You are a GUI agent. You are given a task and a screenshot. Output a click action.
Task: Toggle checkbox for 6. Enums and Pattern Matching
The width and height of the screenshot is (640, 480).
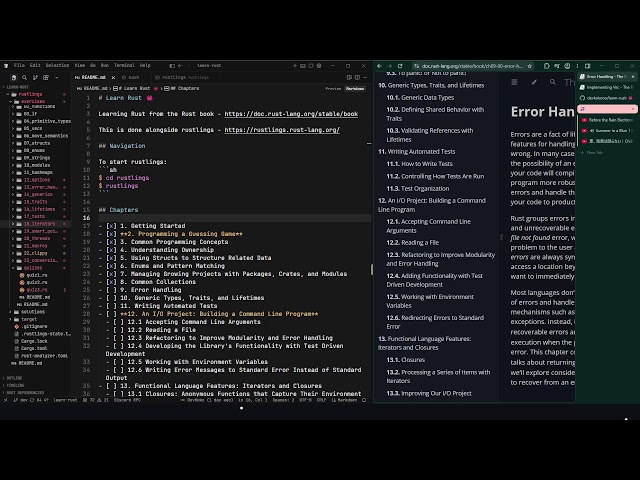pyautogui.click(x=111, y=266)
